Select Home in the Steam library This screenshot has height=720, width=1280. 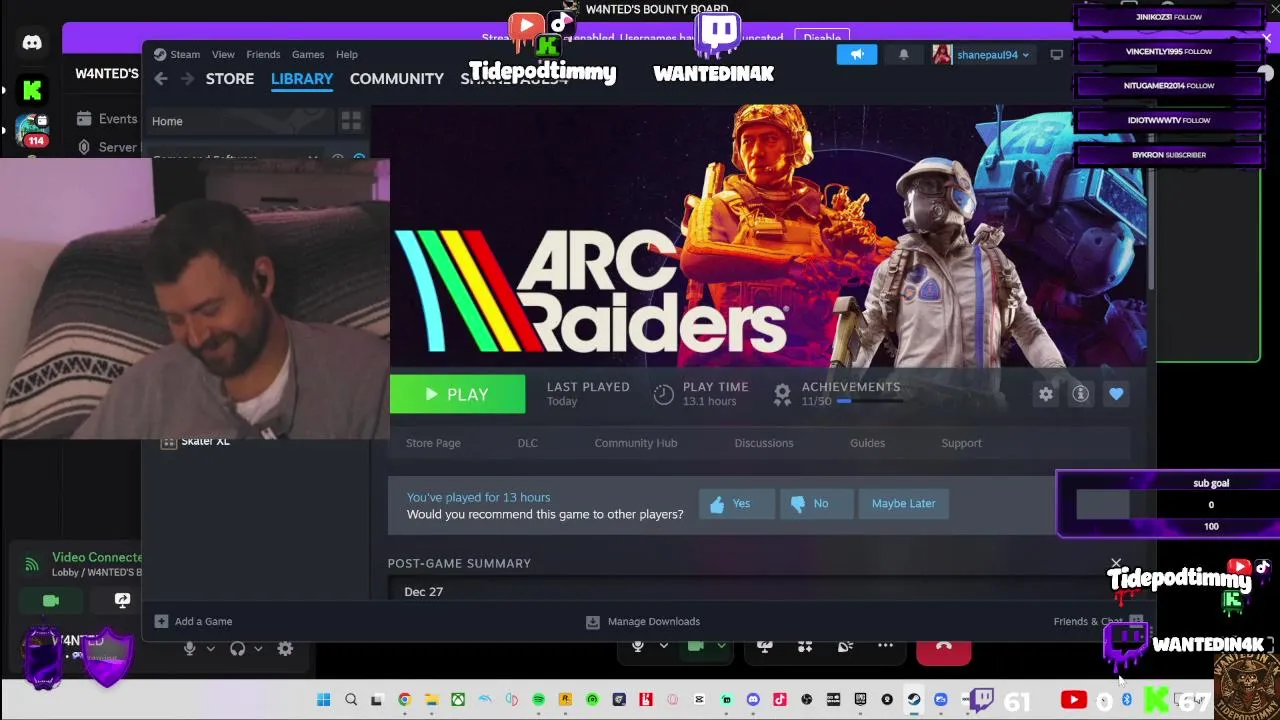(x=240, y=121)
